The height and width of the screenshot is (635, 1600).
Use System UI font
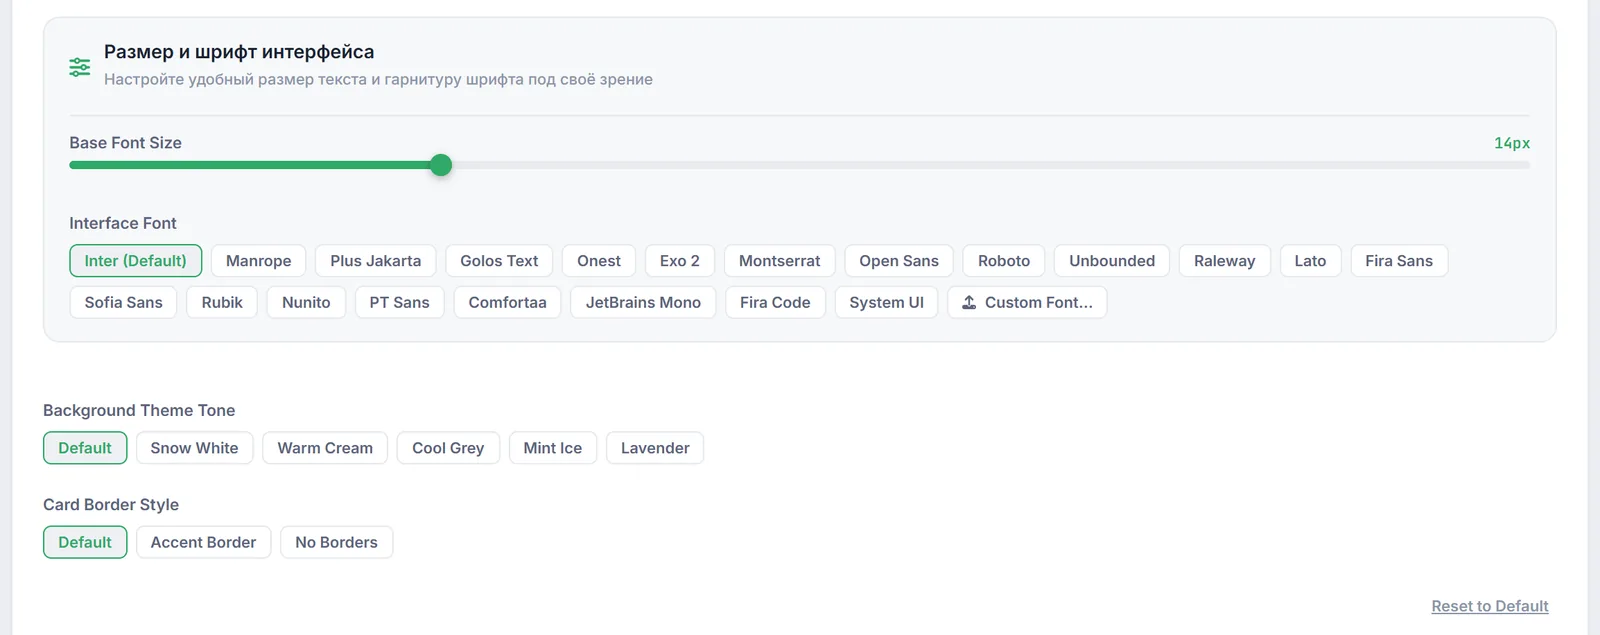click(887, 302)
